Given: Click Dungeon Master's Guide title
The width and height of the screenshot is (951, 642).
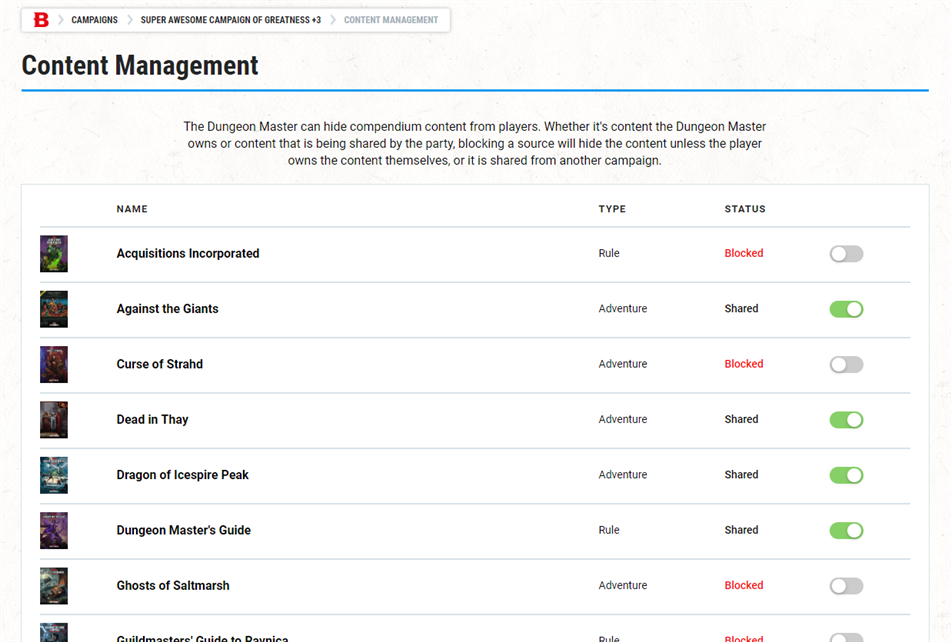Looking at the screenshot, I should [184, 530].
